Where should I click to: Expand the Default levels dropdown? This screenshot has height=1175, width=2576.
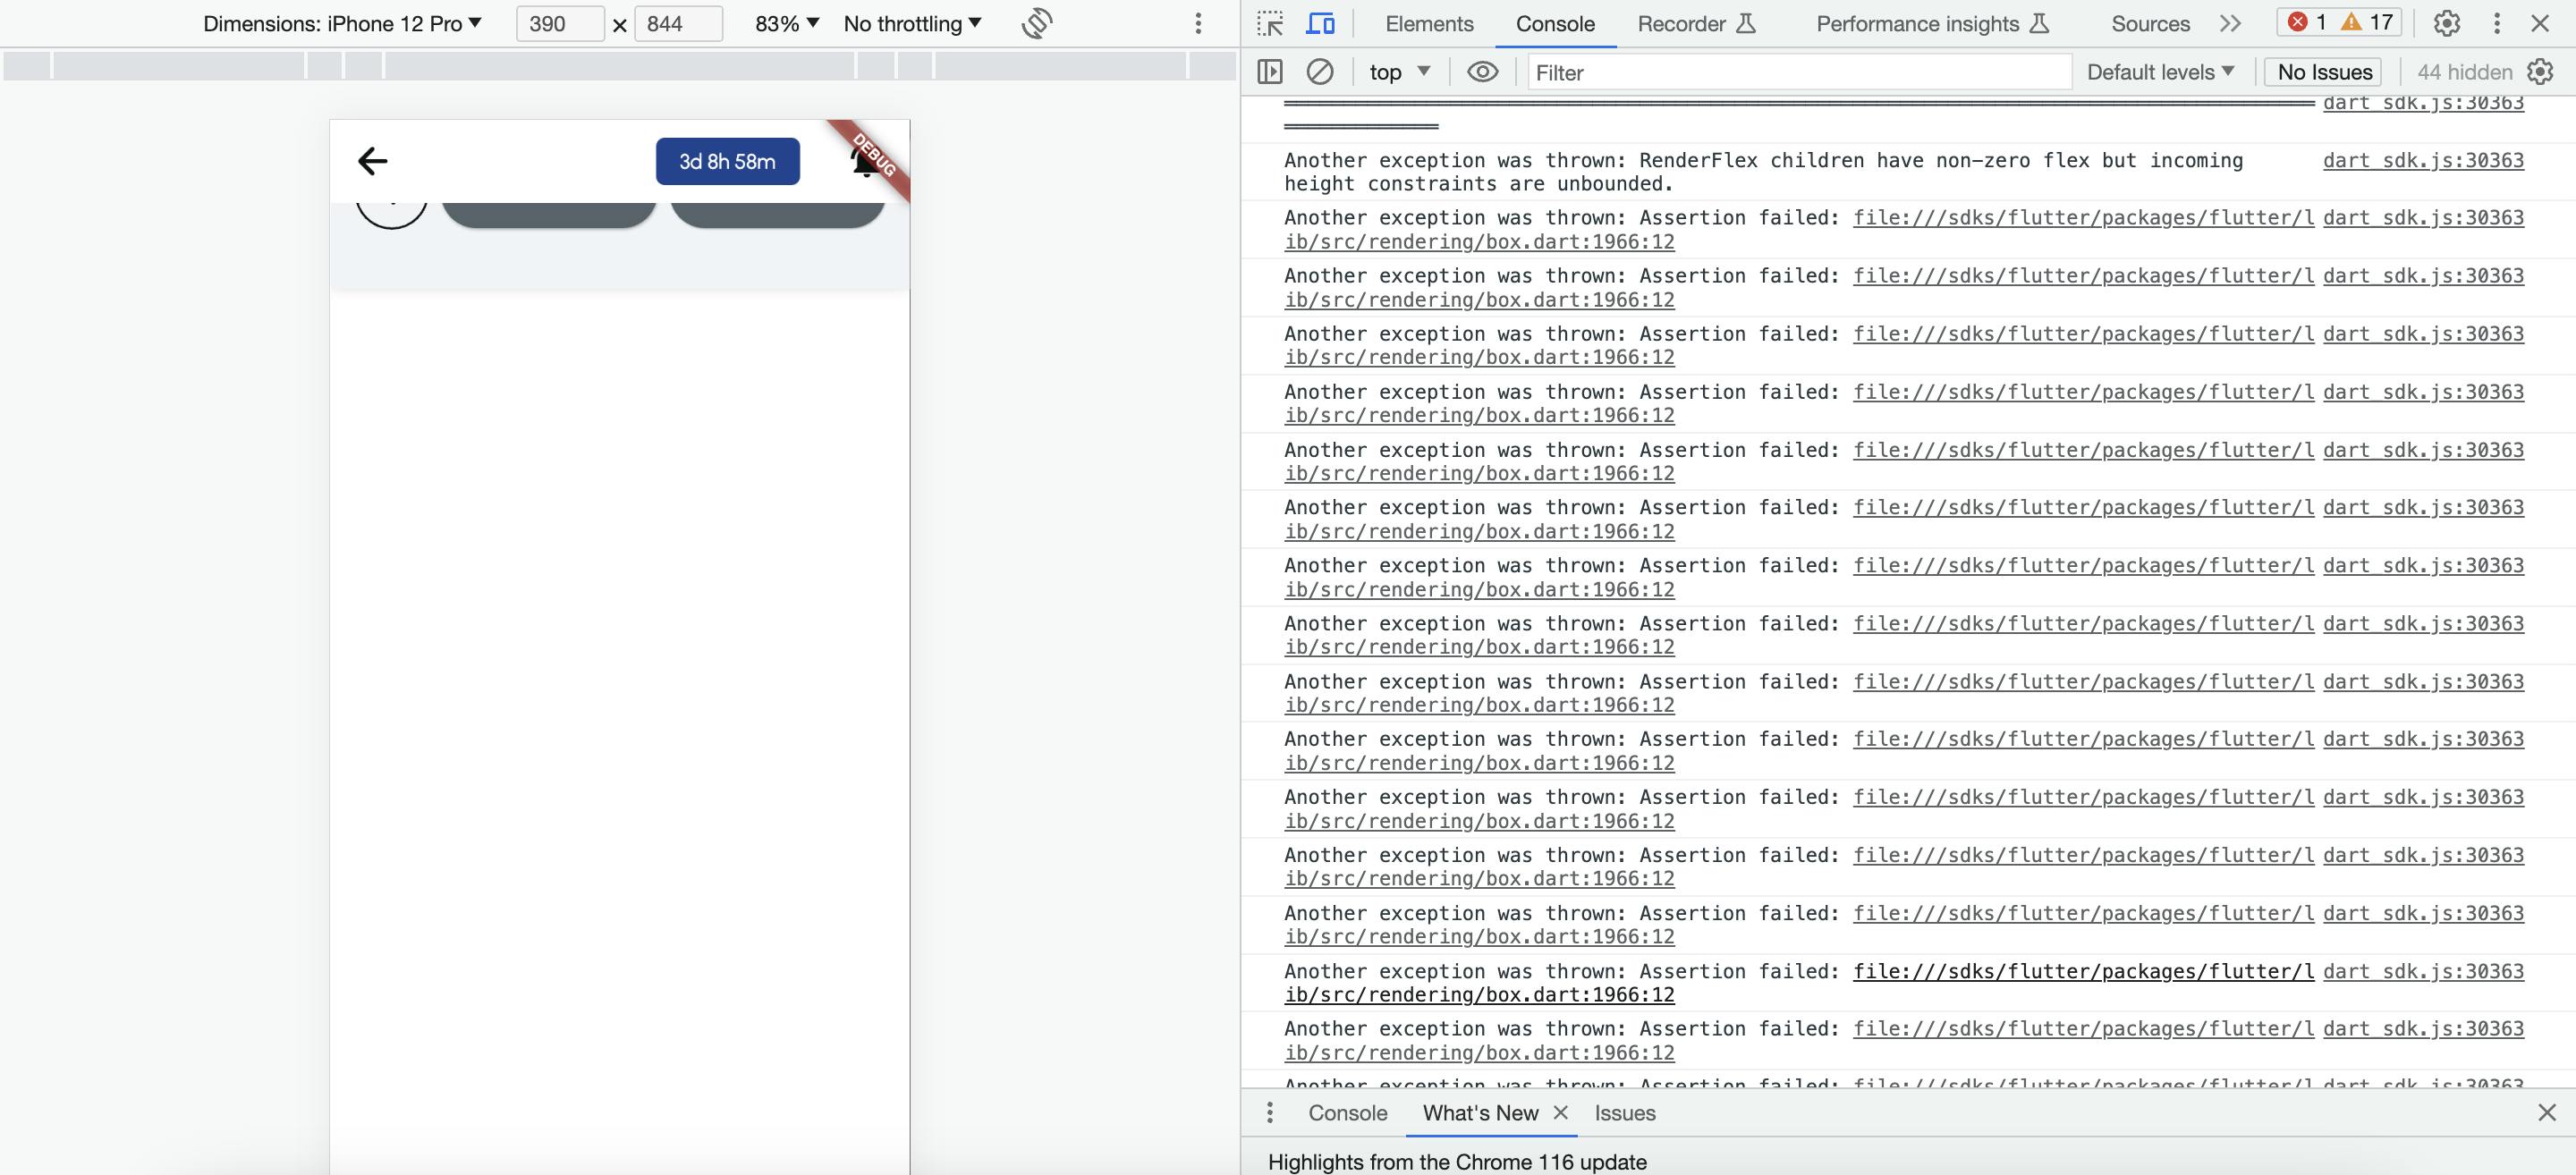tap(2160, 72)
